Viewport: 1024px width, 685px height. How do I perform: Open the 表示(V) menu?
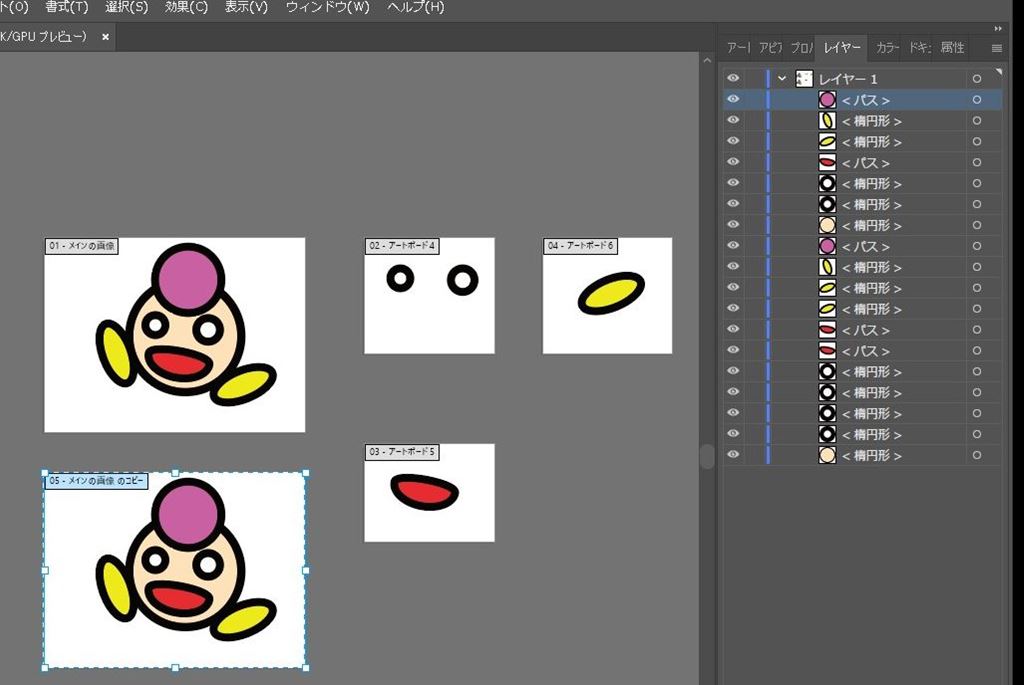tap(246, 7)
